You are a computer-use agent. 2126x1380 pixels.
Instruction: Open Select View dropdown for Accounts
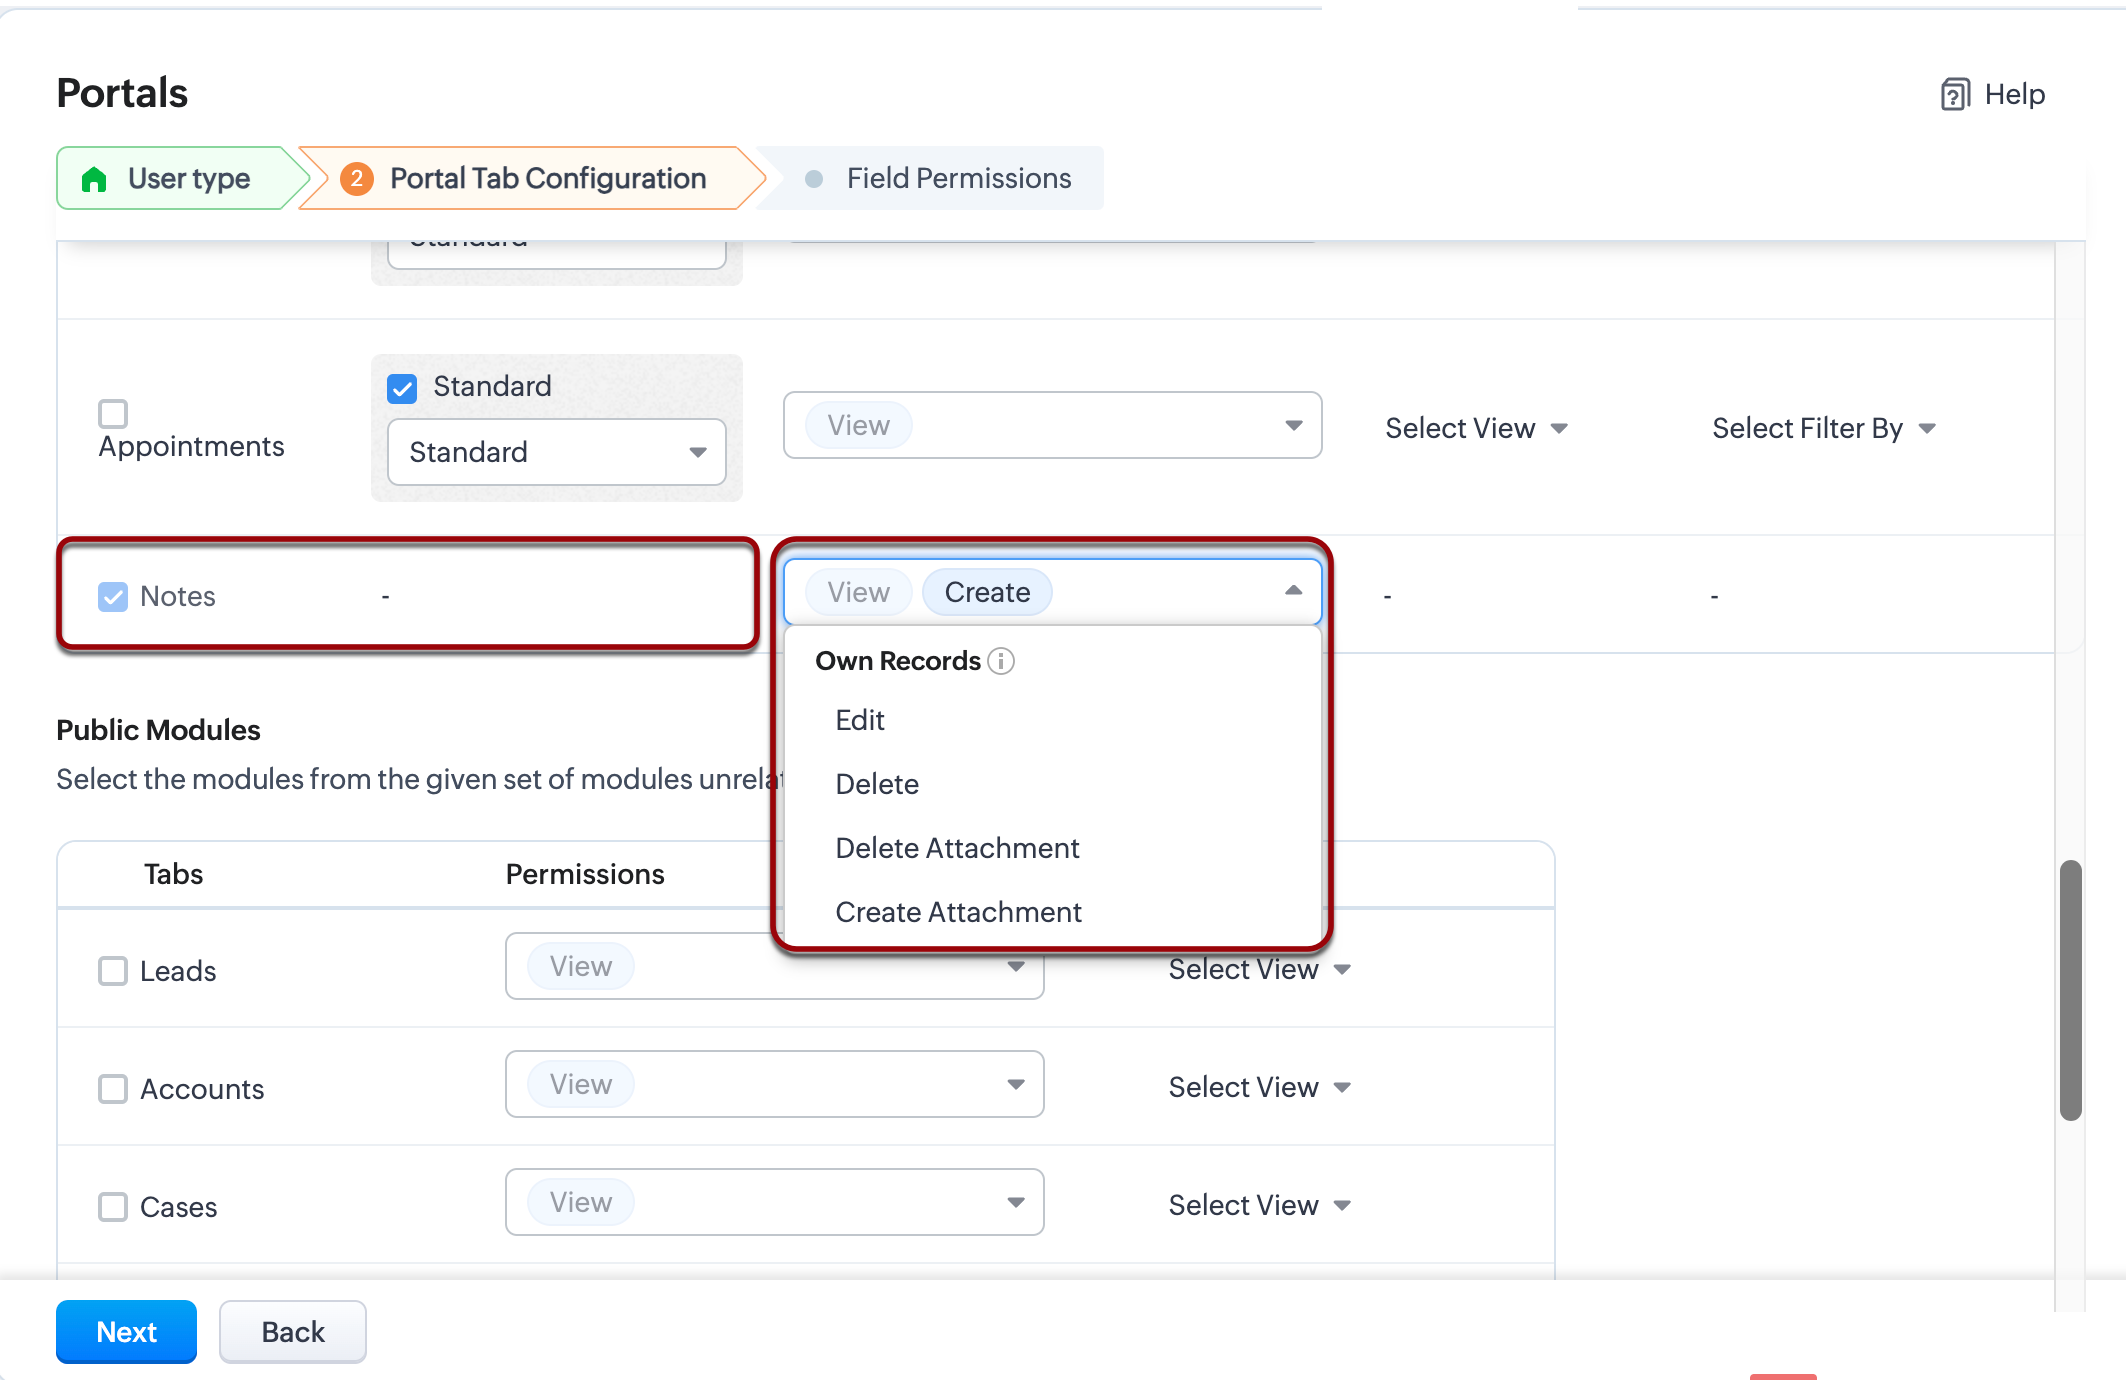[1259, 1087]
